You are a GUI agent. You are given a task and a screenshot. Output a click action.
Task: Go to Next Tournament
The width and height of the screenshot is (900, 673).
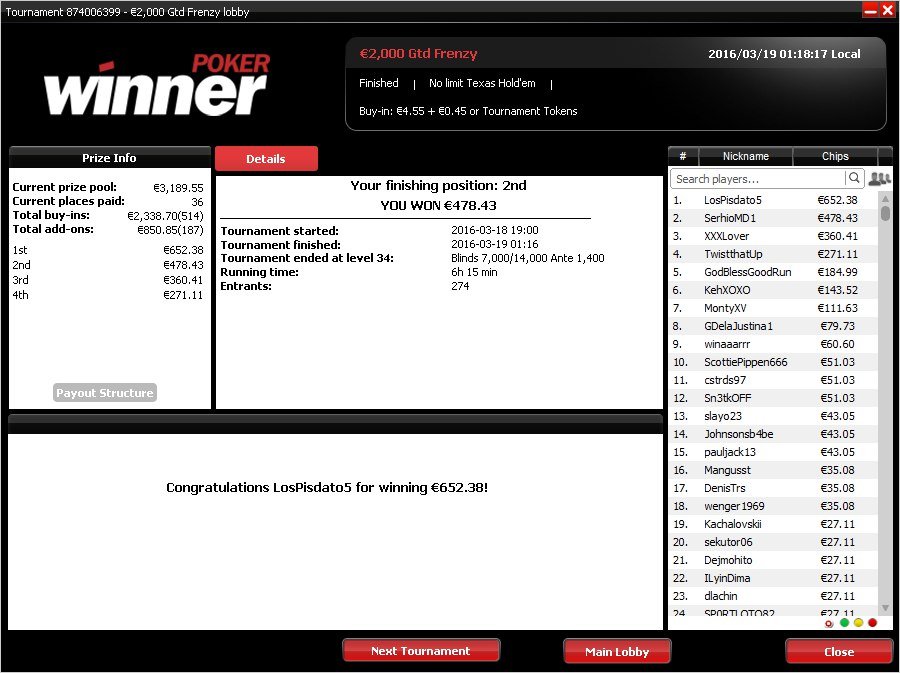coord(421,651)
